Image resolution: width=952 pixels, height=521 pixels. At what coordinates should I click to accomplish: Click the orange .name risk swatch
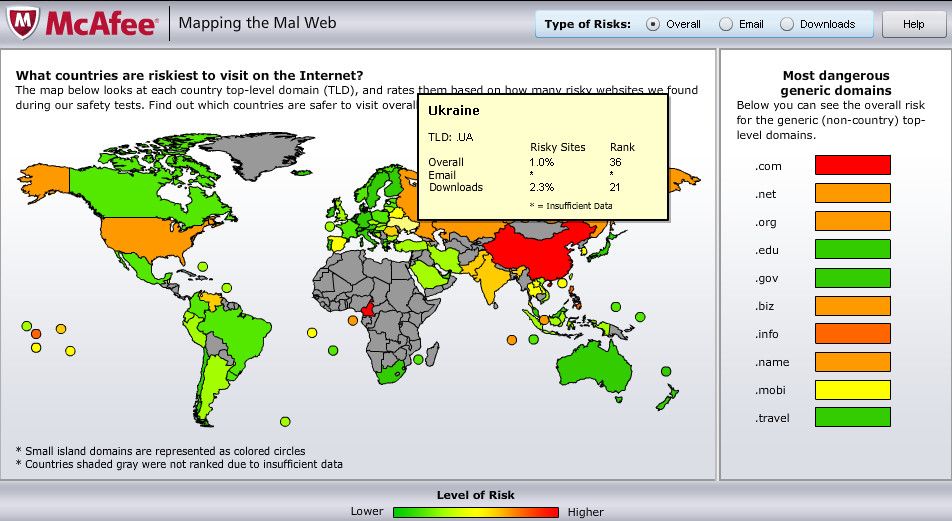pos(852,361)
